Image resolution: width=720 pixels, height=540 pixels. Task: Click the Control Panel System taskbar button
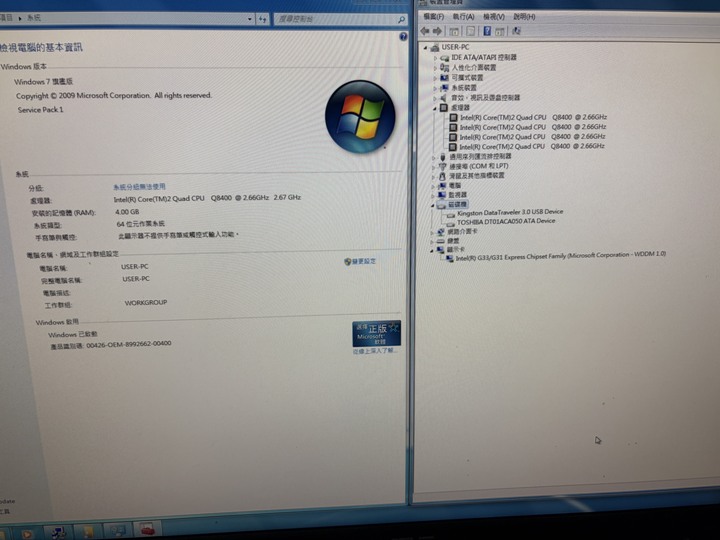click(x=118, y=531)
